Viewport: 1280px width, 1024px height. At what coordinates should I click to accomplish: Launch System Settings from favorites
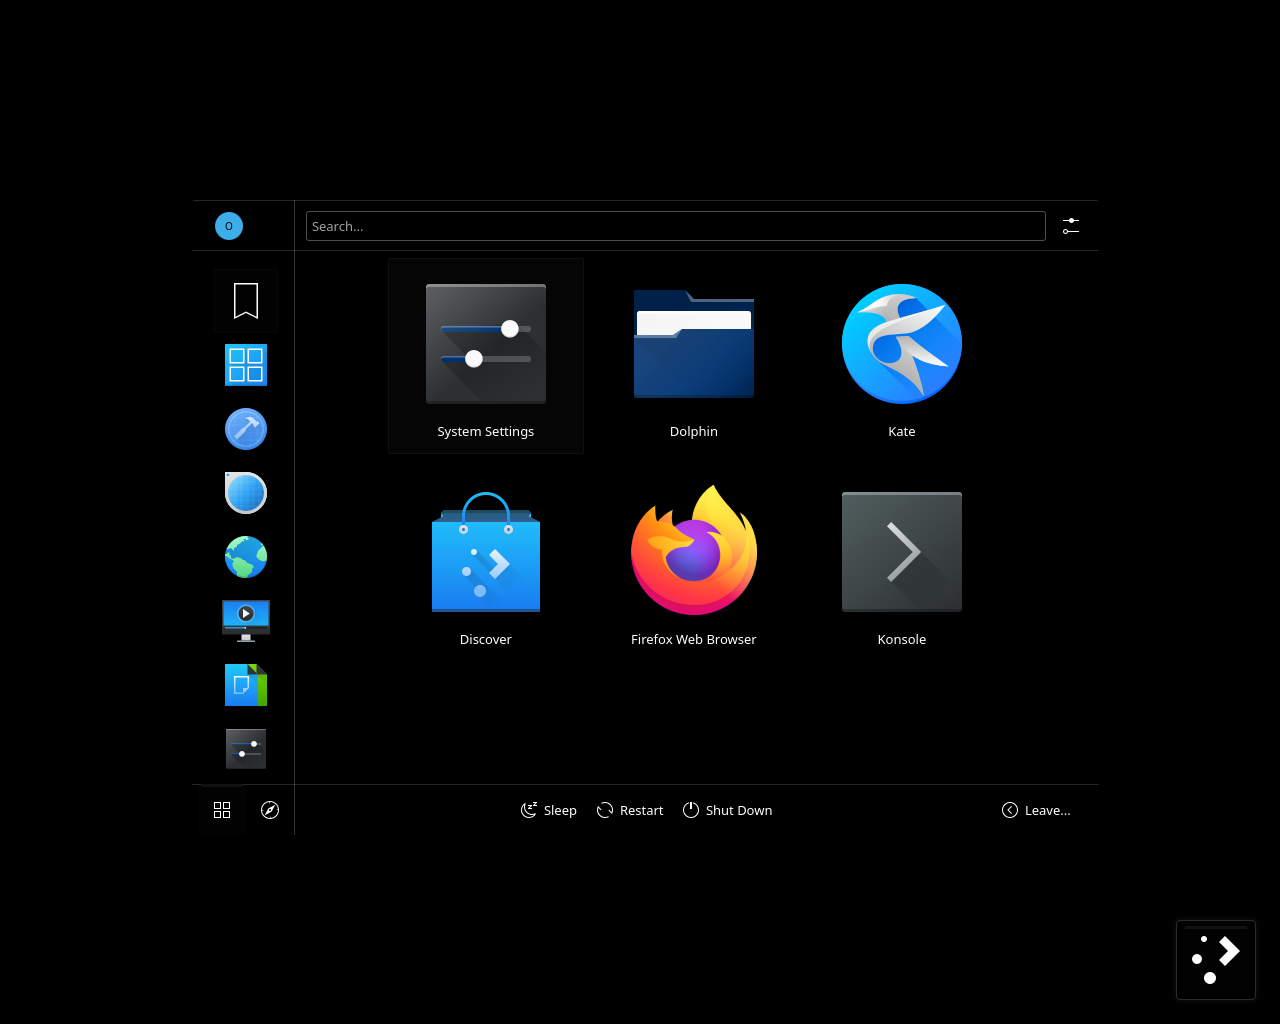coord(486,356)
